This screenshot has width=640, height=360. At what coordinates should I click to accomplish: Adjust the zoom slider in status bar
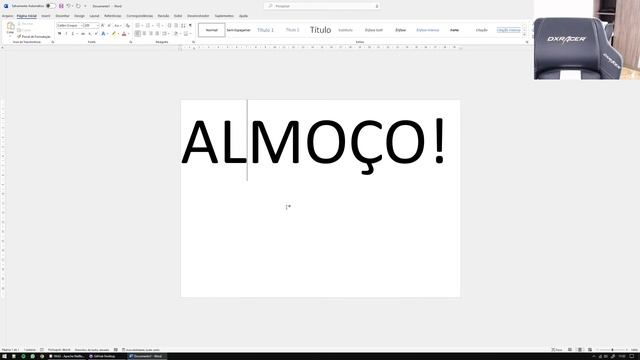tap(612, 350)
